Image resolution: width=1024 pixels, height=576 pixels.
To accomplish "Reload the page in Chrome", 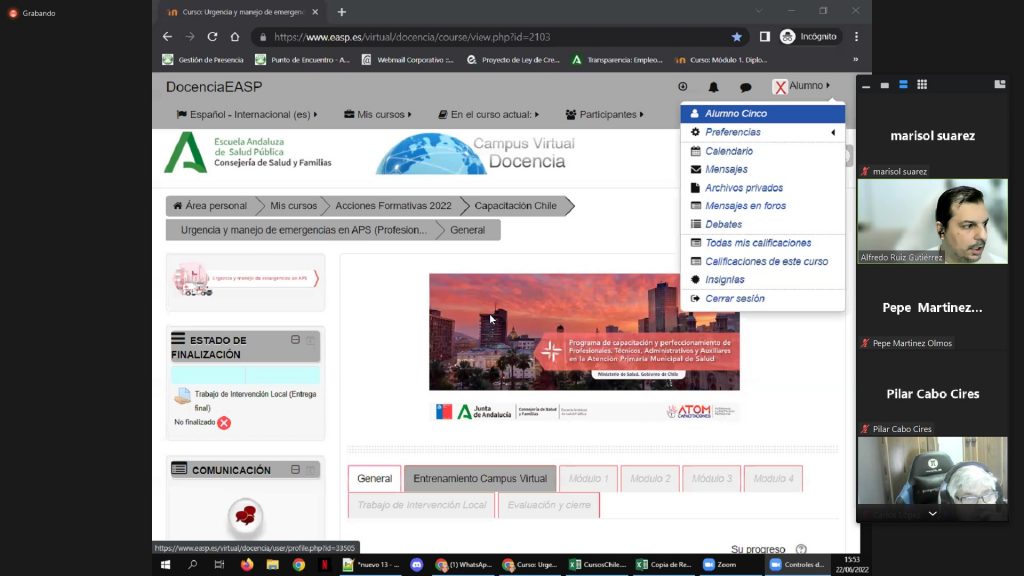I will pyautogui.click(x=211, y=37).
